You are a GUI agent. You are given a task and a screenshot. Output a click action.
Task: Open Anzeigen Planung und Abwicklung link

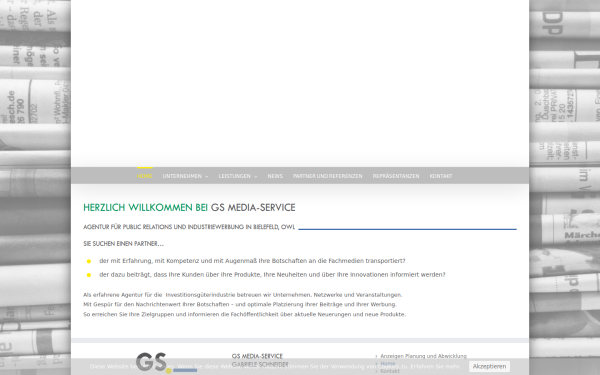[424, 356]
